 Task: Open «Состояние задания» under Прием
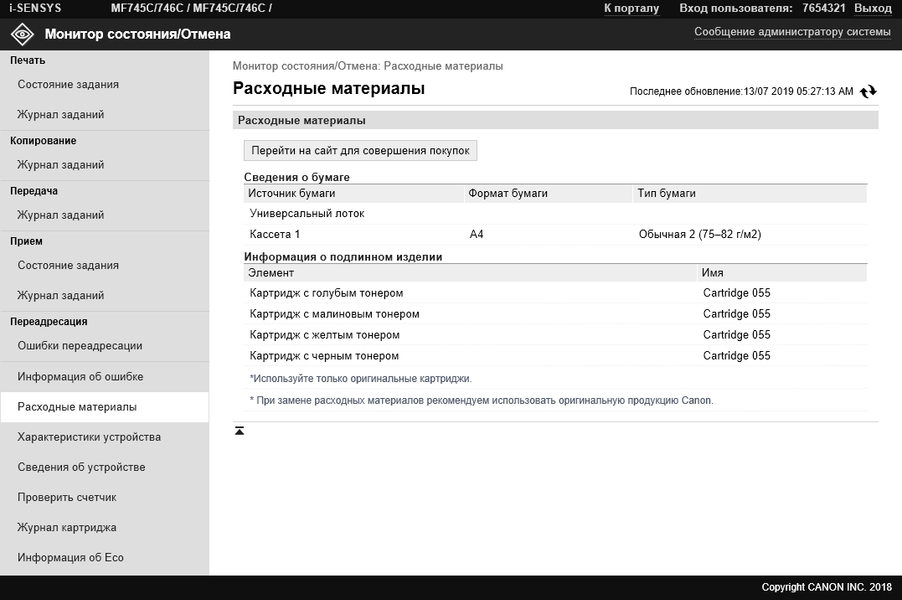point(68,266)
